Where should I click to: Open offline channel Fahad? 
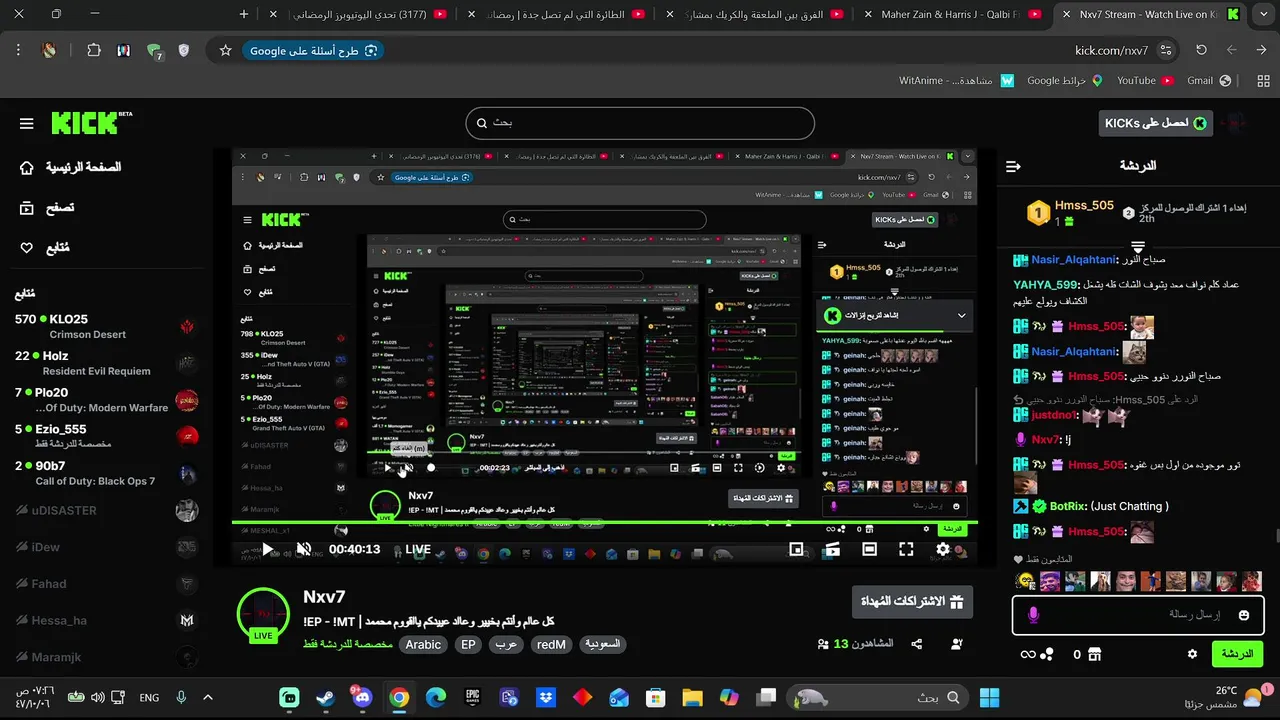pyautogui.click(x=107, y=584)
